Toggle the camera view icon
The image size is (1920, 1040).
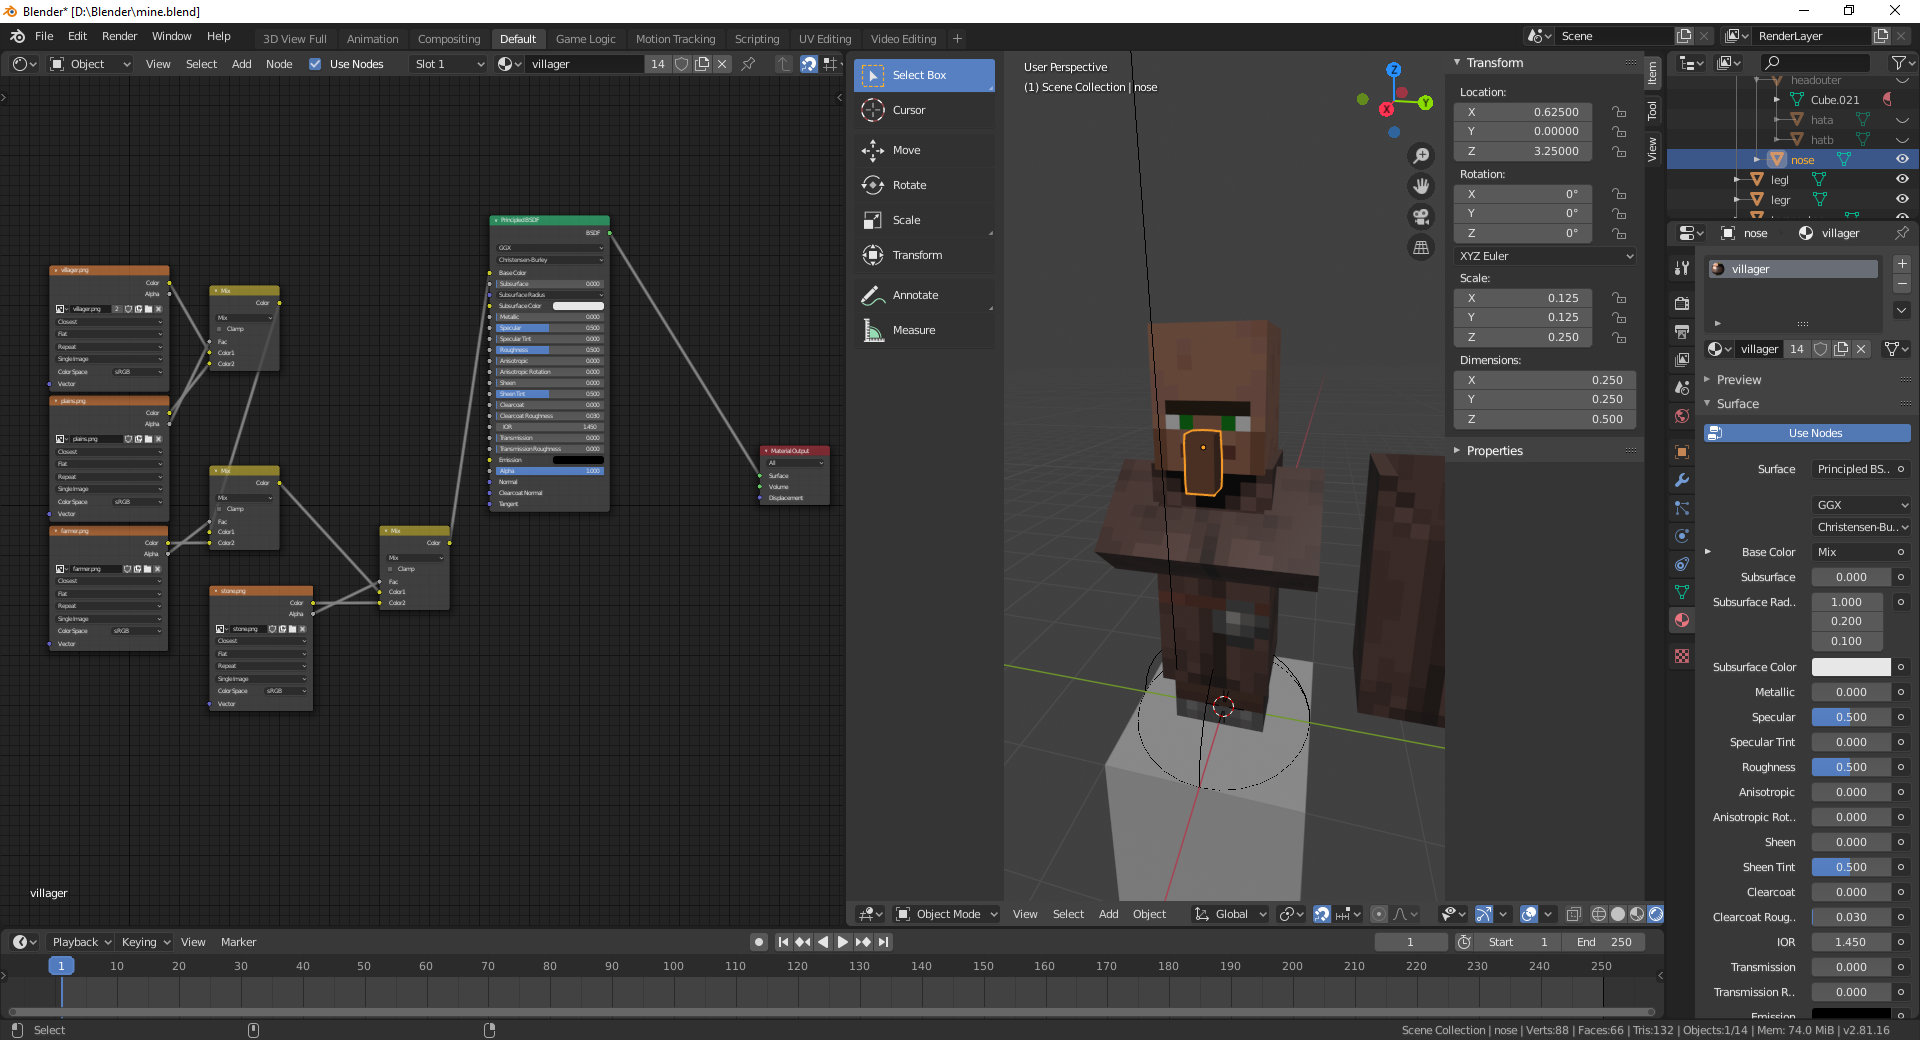coord(1421,217)
